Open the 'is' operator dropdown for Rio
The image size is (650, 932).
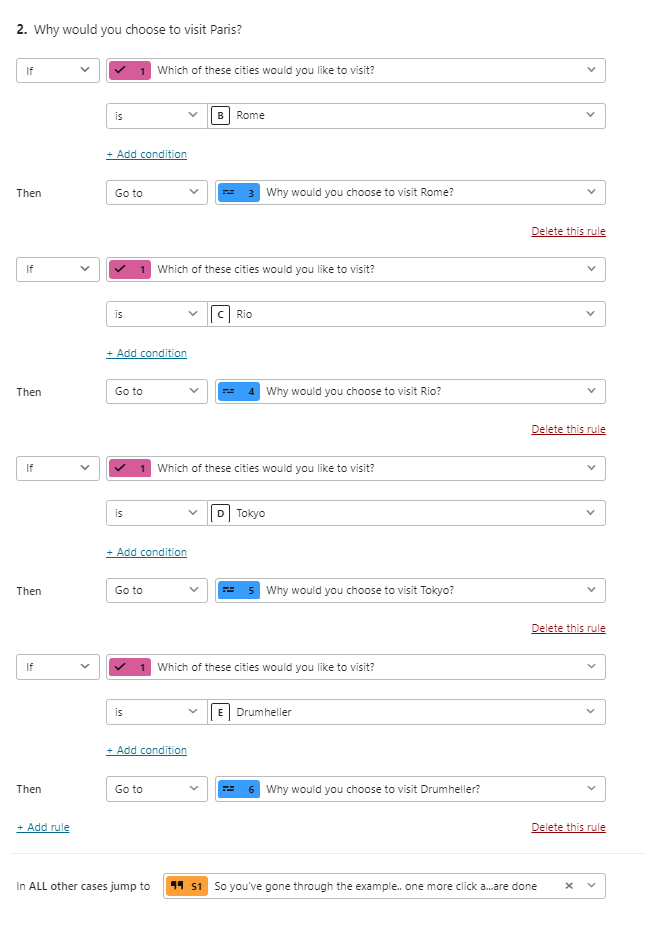point(156,314)
